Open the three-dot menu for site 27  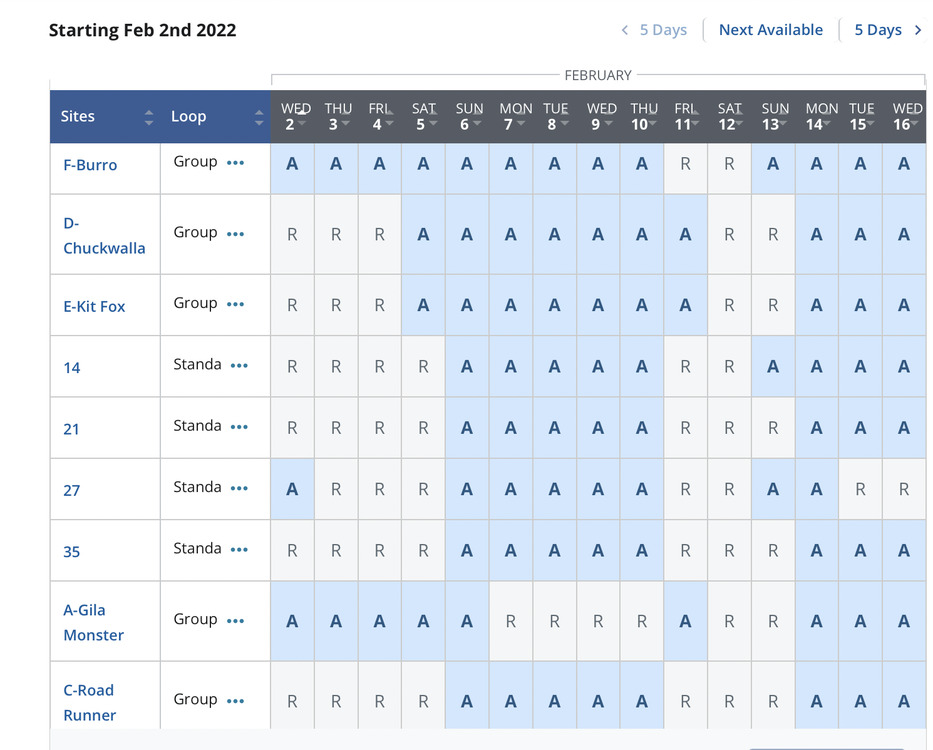(x=239, y=488)
